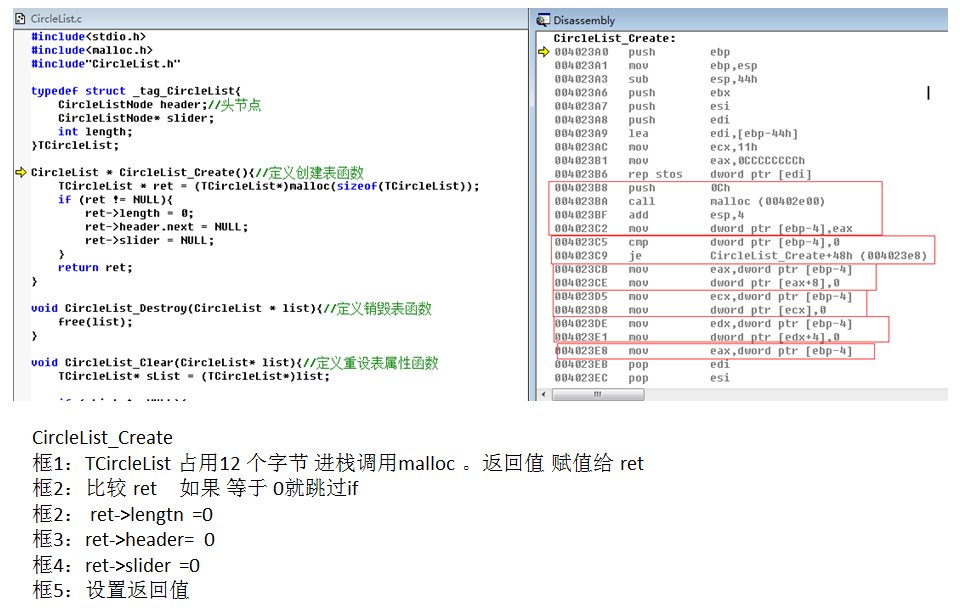960x613 pixels.
Task: Click address 004023C2 mov [ebp-4],eax
Action: click(704, 228)
